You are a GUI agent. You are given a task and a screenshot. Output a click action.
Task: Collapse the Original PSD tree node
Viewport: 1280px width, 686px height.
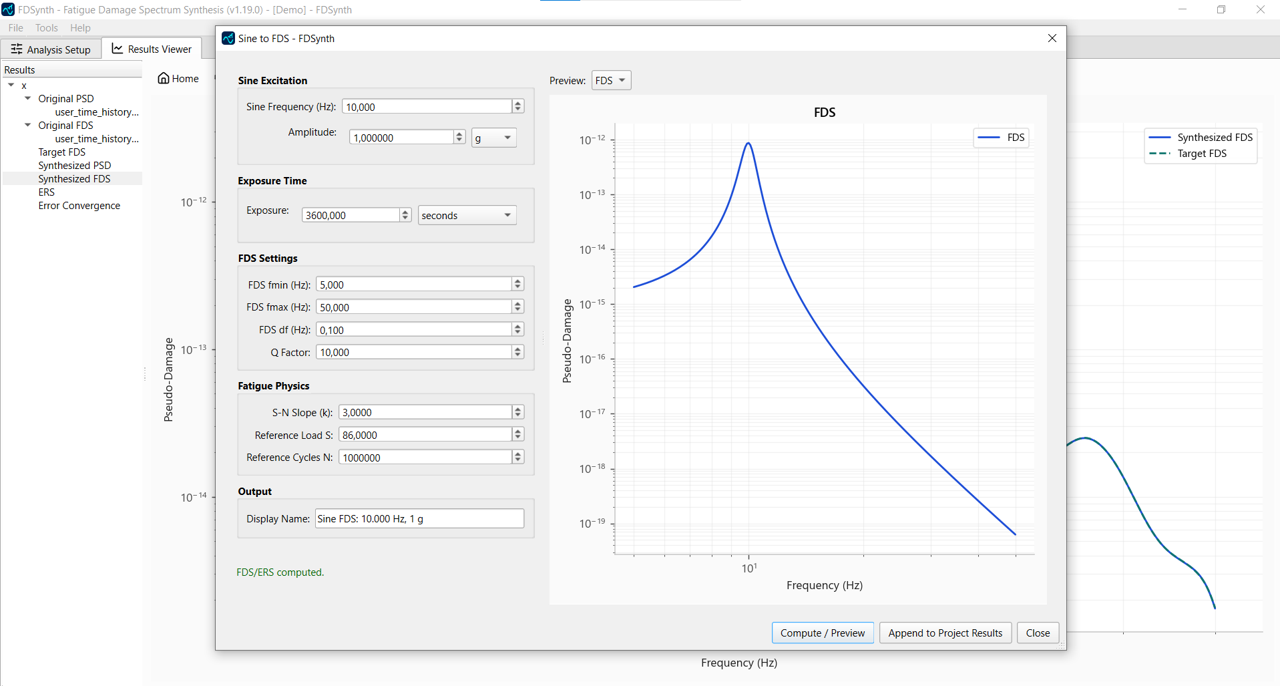(27, 98)
